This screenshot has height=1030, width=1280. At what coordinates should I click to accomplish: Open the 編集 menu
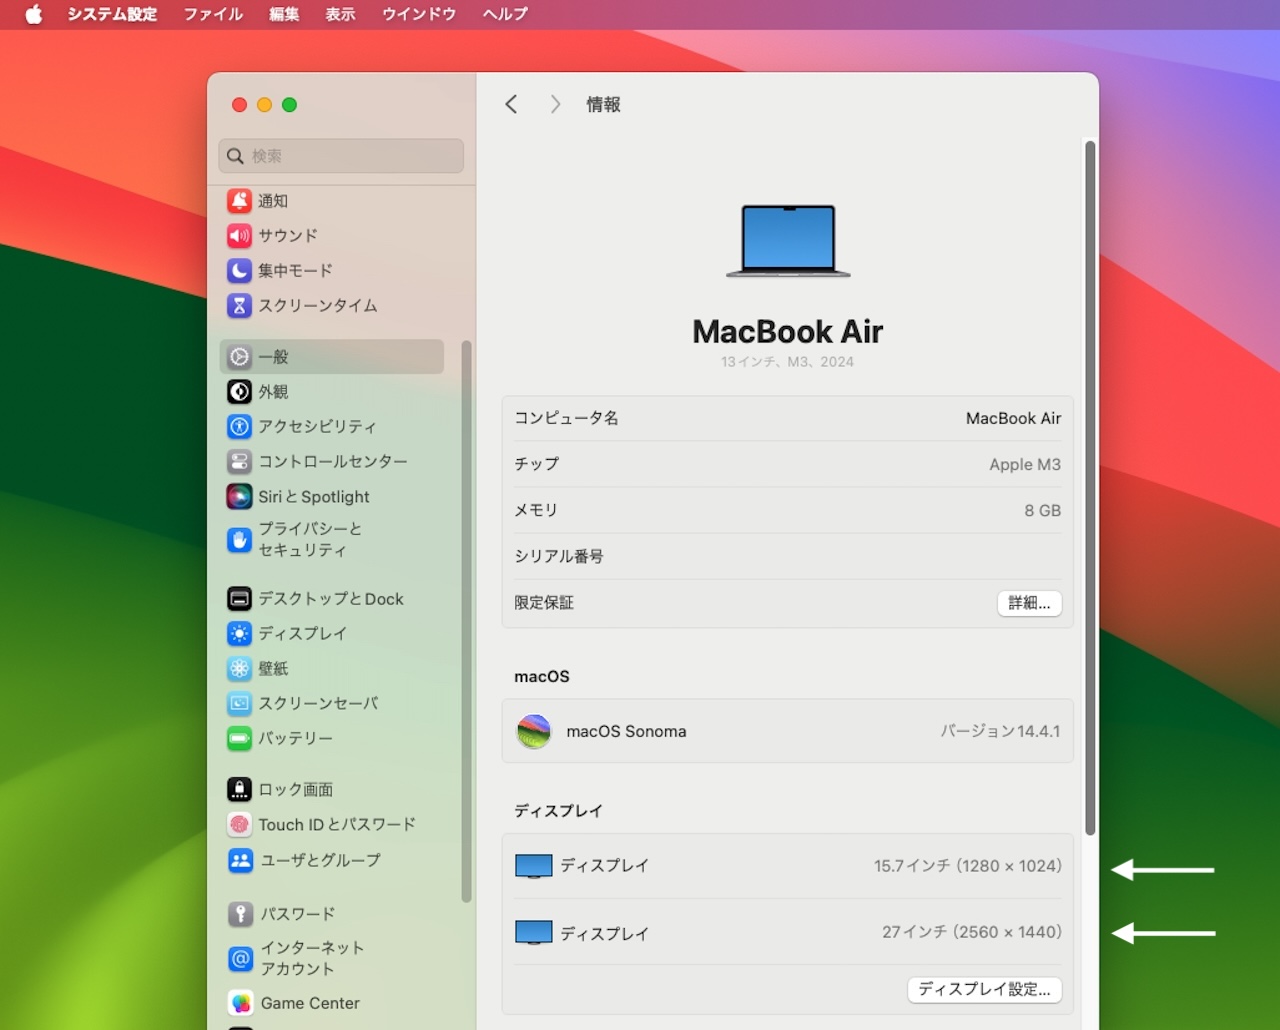284,14
